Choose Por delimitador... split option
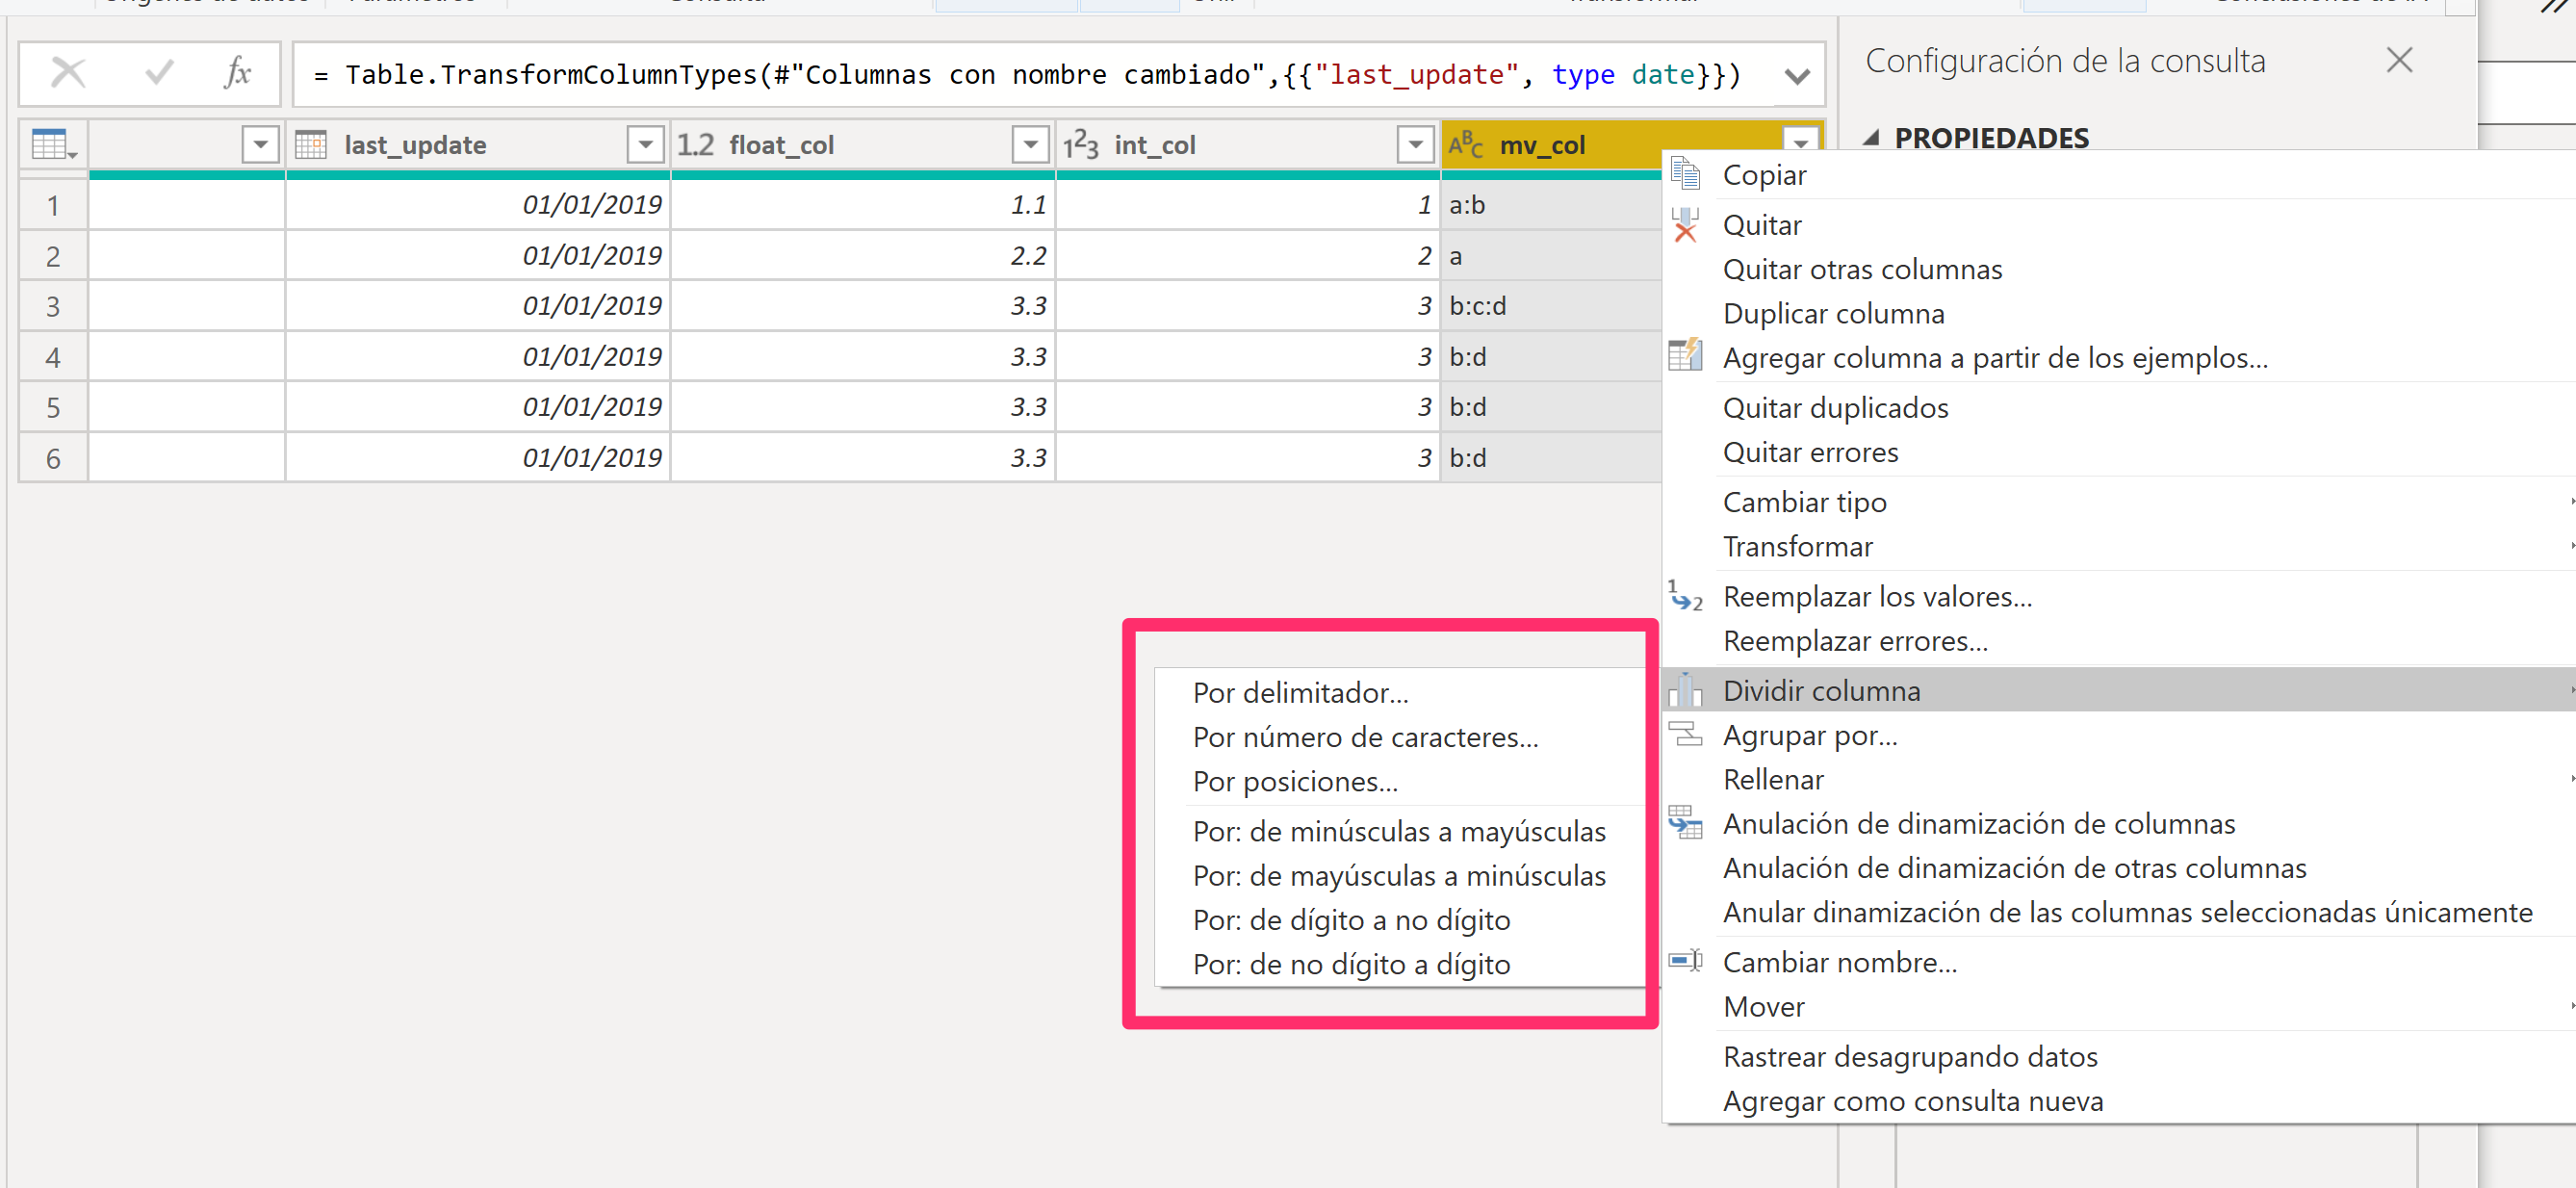The image size is (2576, 1188). click(1400, 692)
